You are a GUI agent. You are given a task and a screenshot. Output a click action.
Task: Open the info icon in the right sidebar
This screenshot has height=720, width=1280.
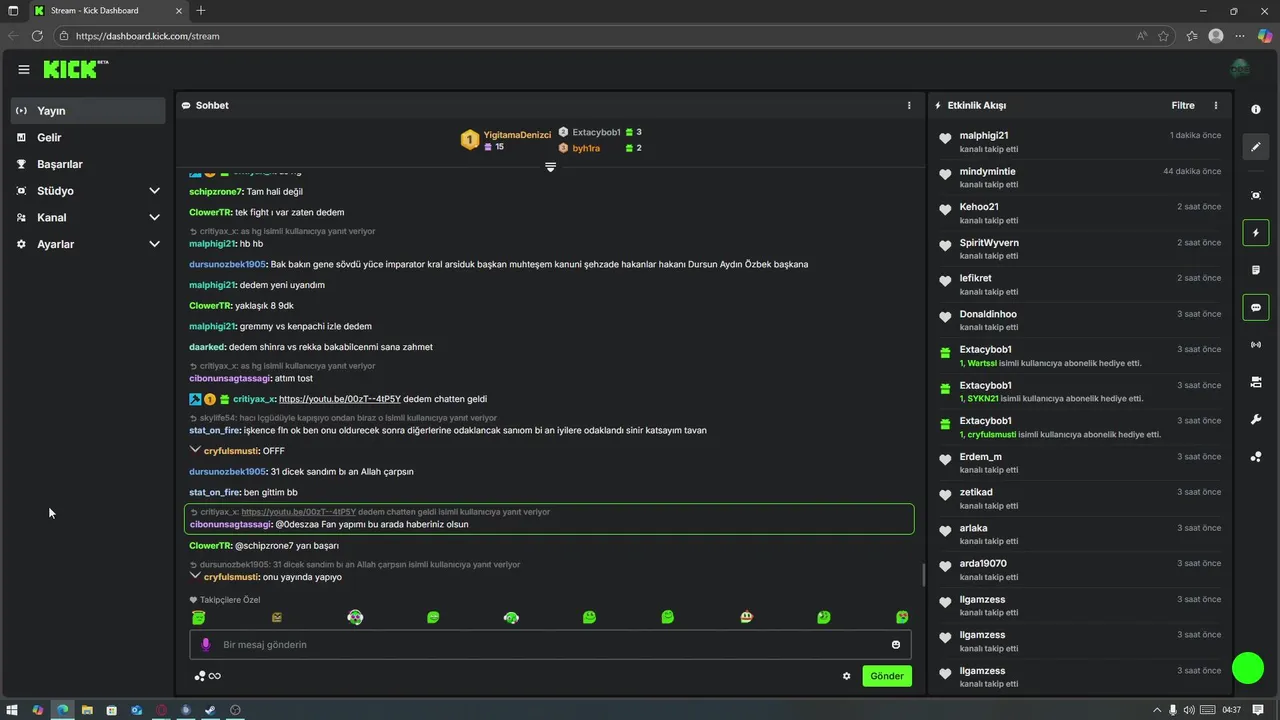coord(1256,110)
